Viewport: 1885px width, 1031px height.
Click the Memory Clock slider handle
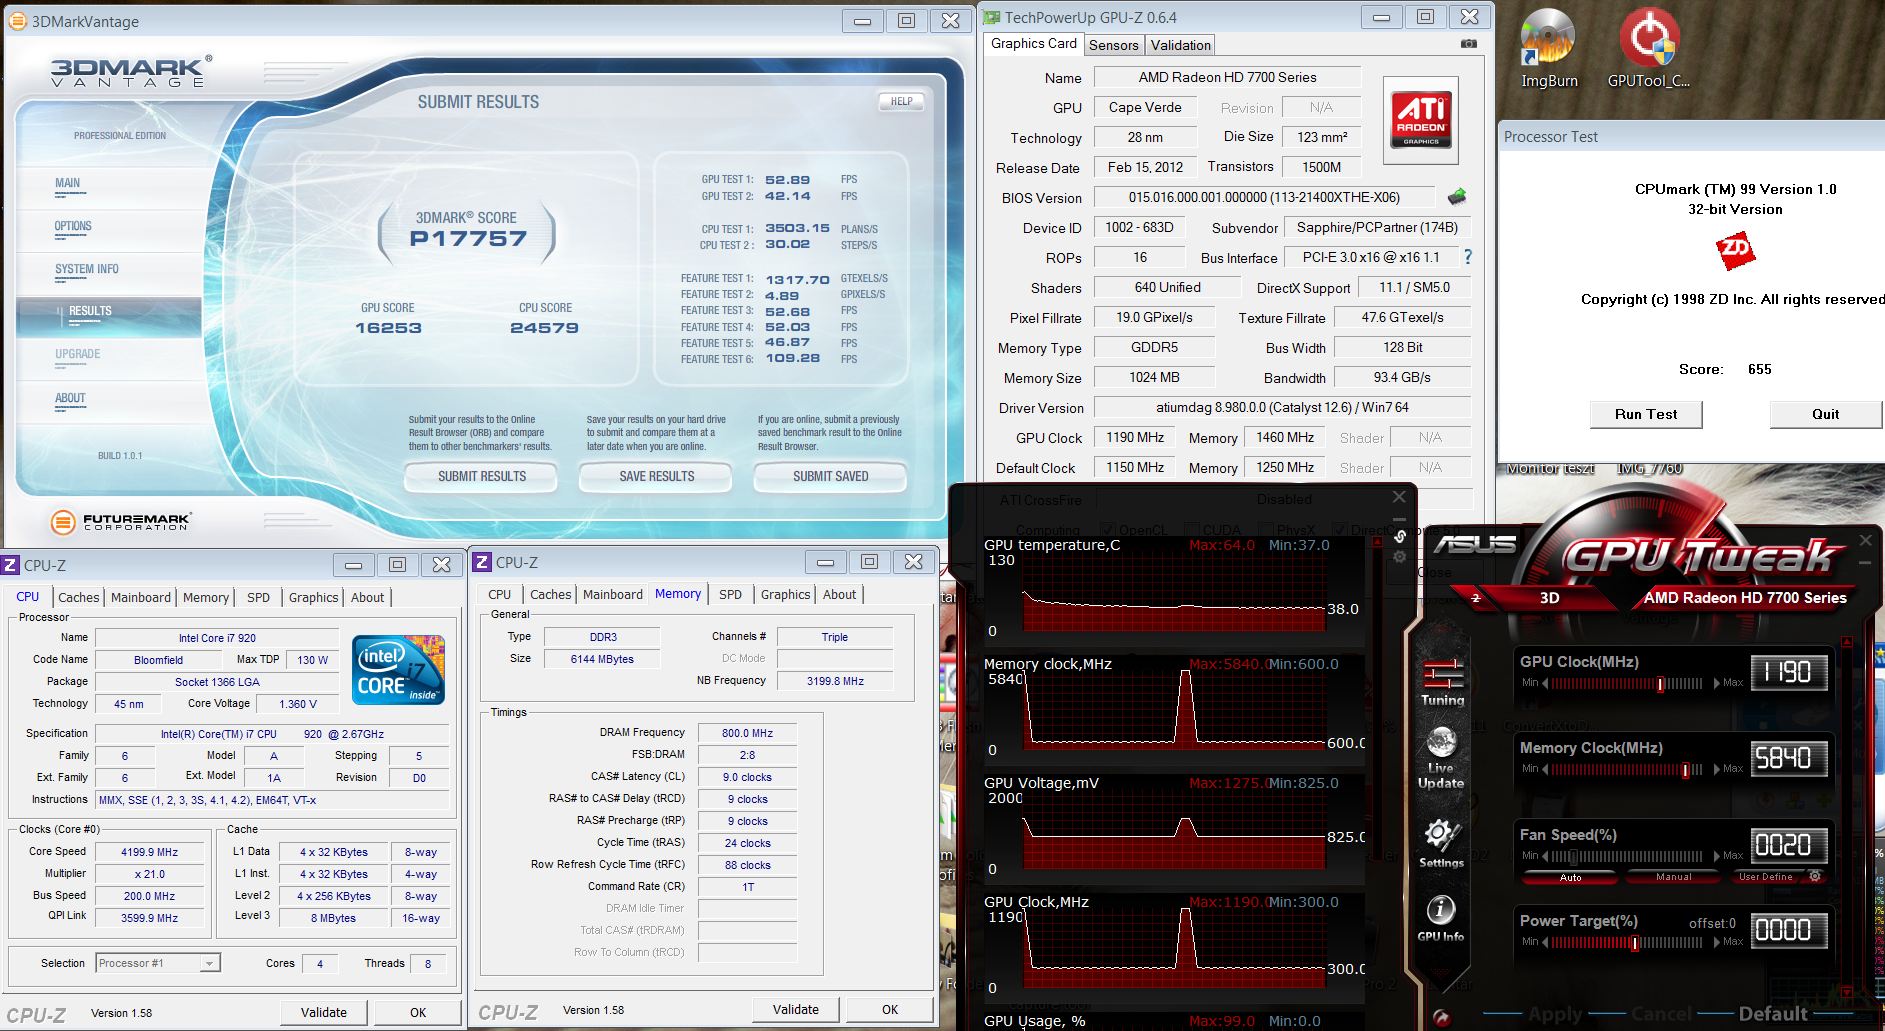pyautogui.click(x=1685, y=770)
